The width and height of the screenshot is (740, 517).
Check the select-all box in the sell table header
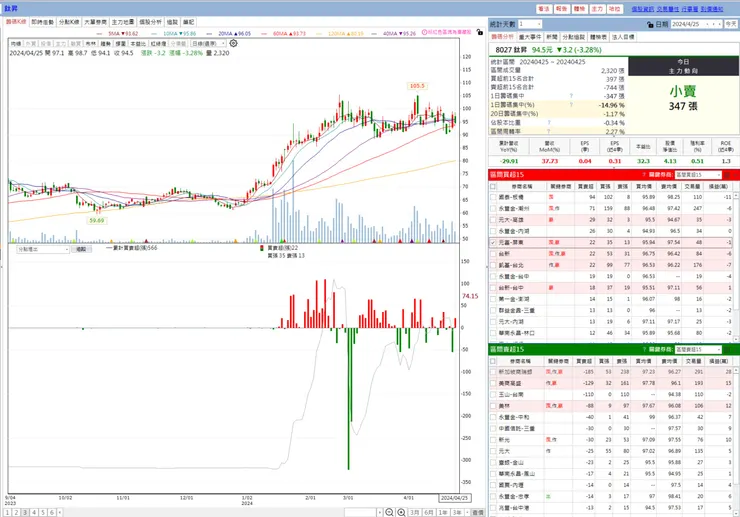pos(493,361)
